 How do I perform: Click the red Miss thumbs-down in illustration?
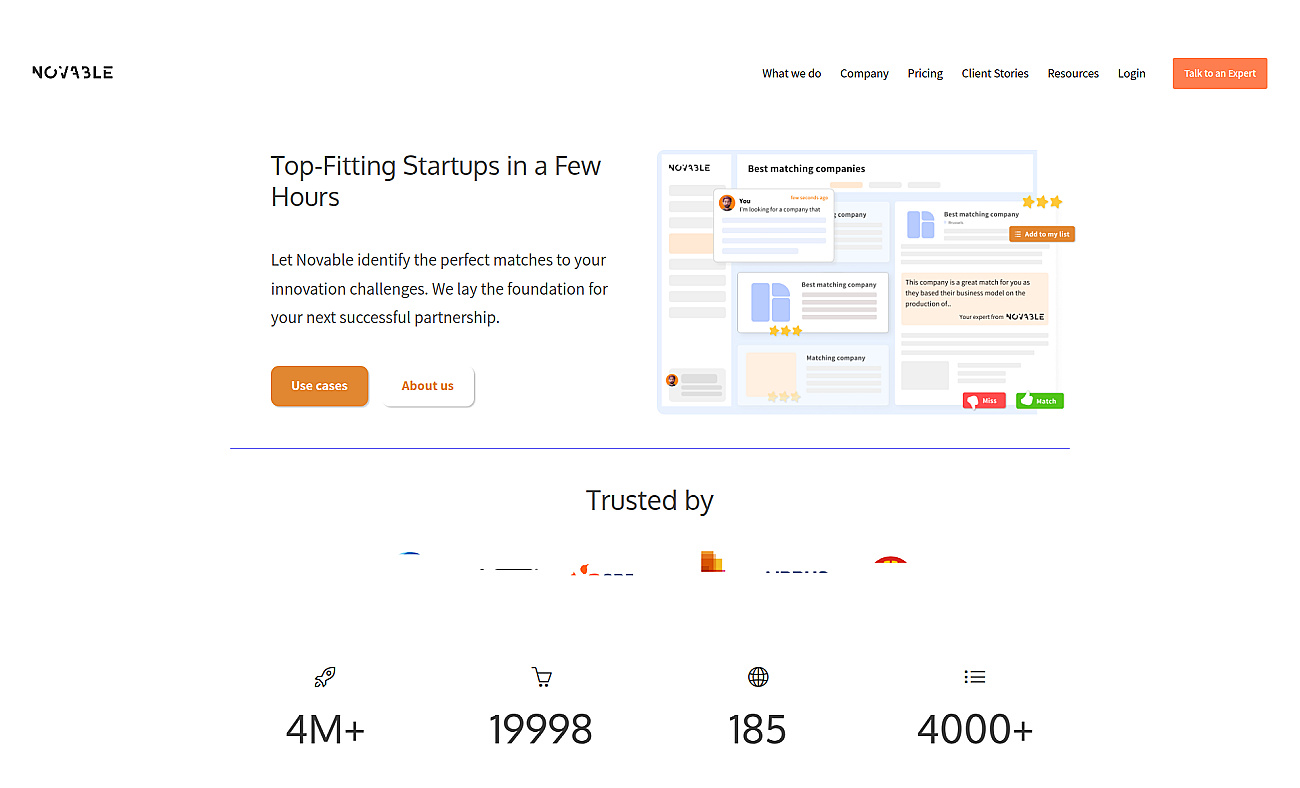[984, 400]
